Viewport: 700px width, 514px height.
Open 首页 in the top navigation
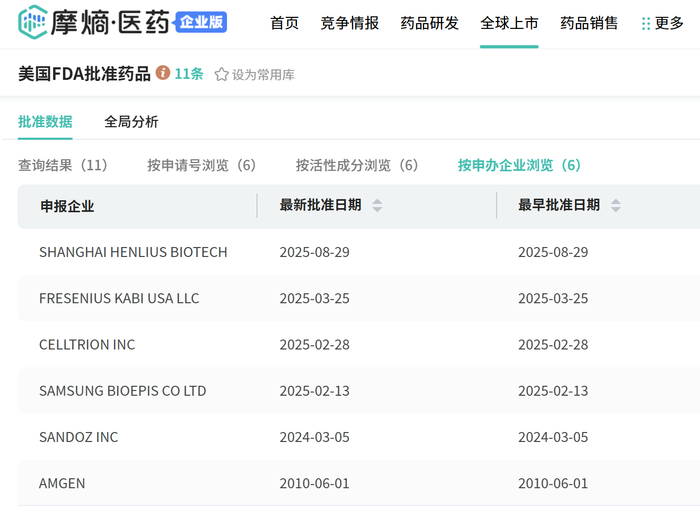tap(284, 23)
